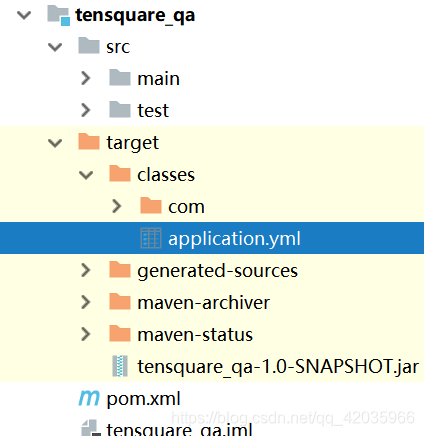Expand the generated-sources folder chevron

(x=86, y=270)
